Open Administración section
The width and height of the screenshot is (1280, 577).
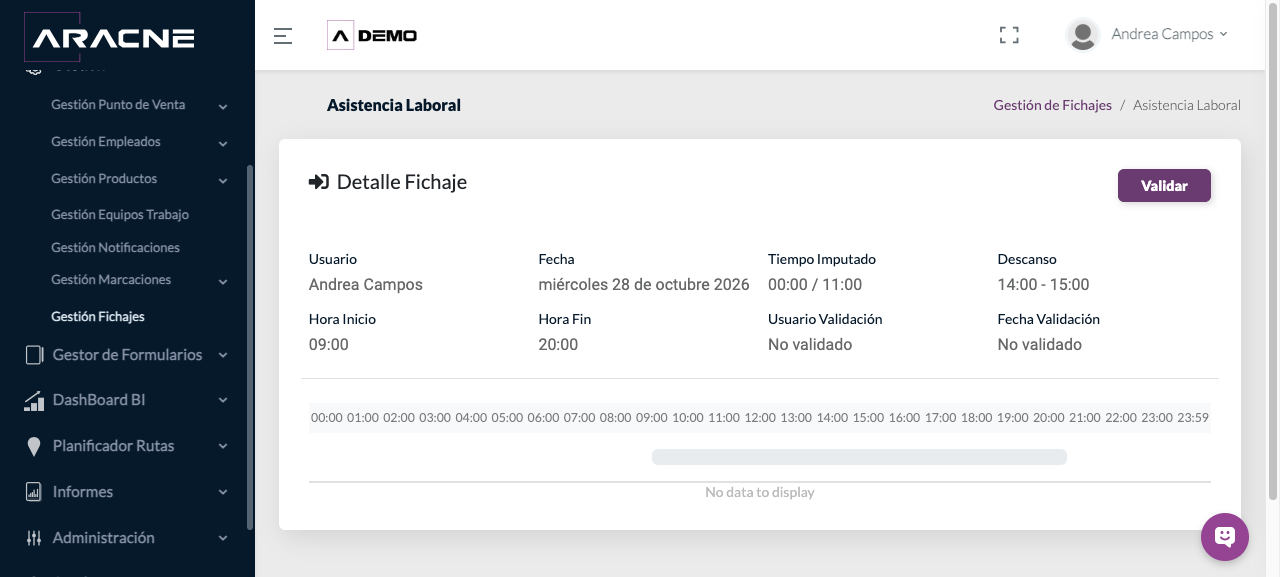click(104, 538)
